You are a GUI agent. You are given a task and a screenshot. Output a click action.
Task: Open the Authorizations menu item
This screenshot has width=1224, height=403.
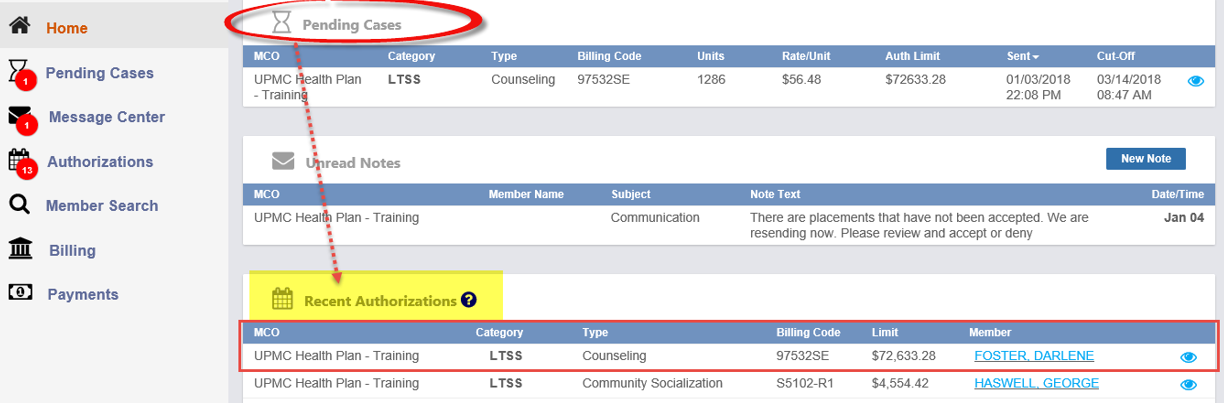100,161
